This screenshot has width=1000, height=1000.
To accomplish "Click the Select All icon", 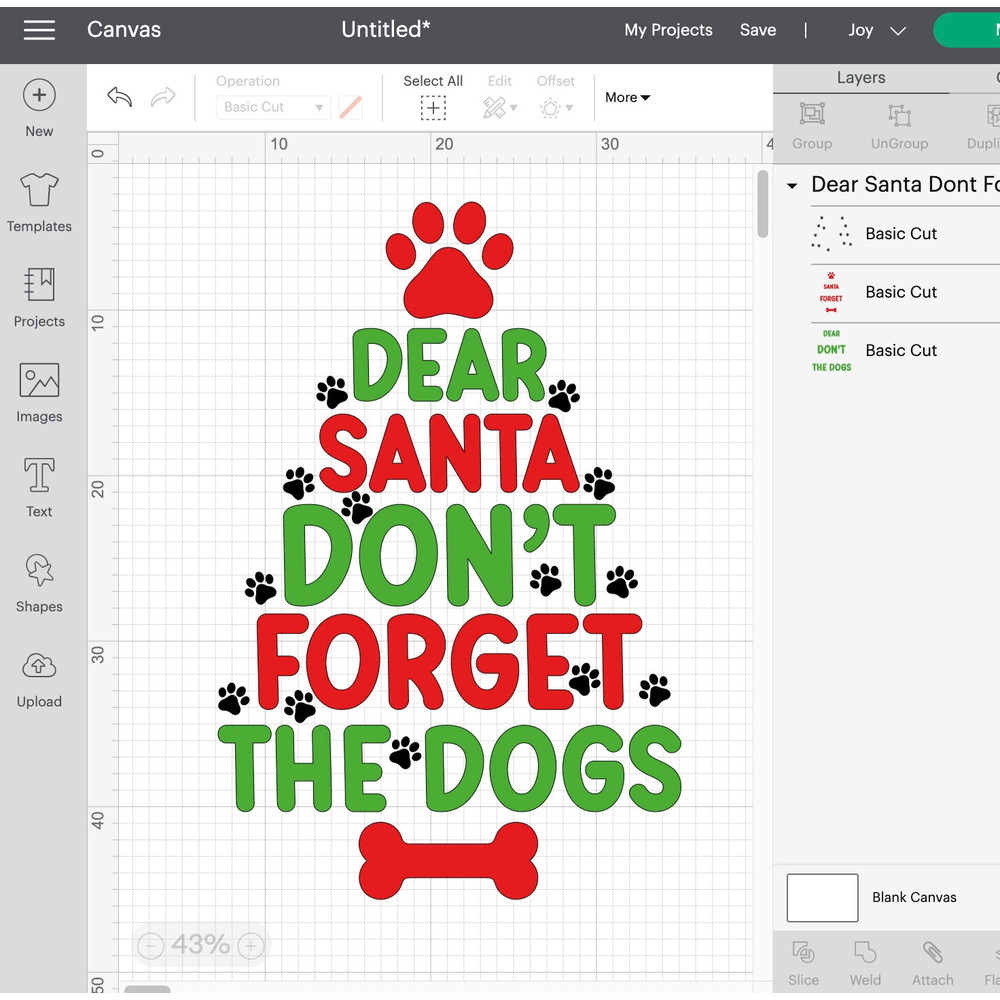I will point(433,108).
